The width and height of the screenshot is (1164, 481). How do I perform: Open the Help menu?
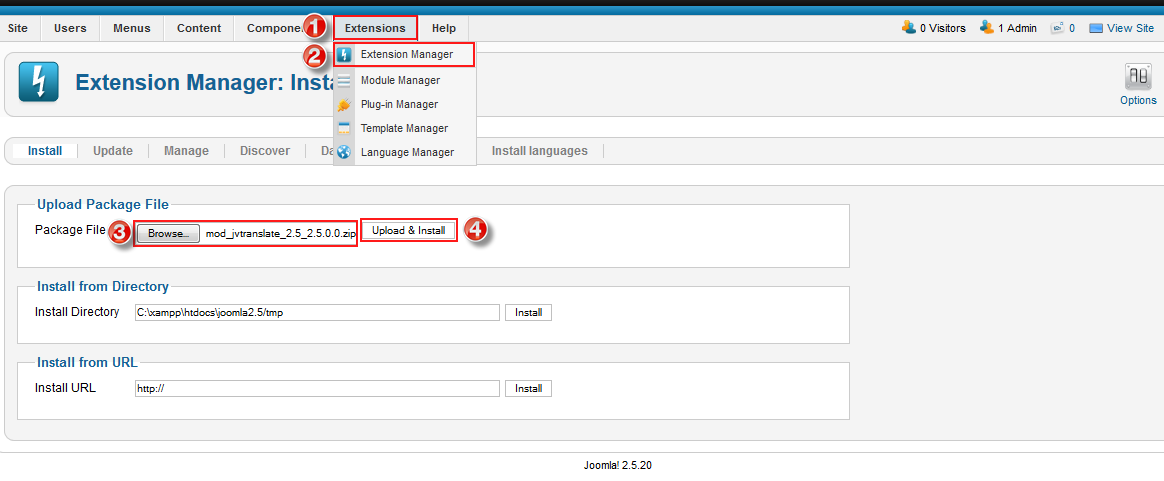click(x=444, y=28)
